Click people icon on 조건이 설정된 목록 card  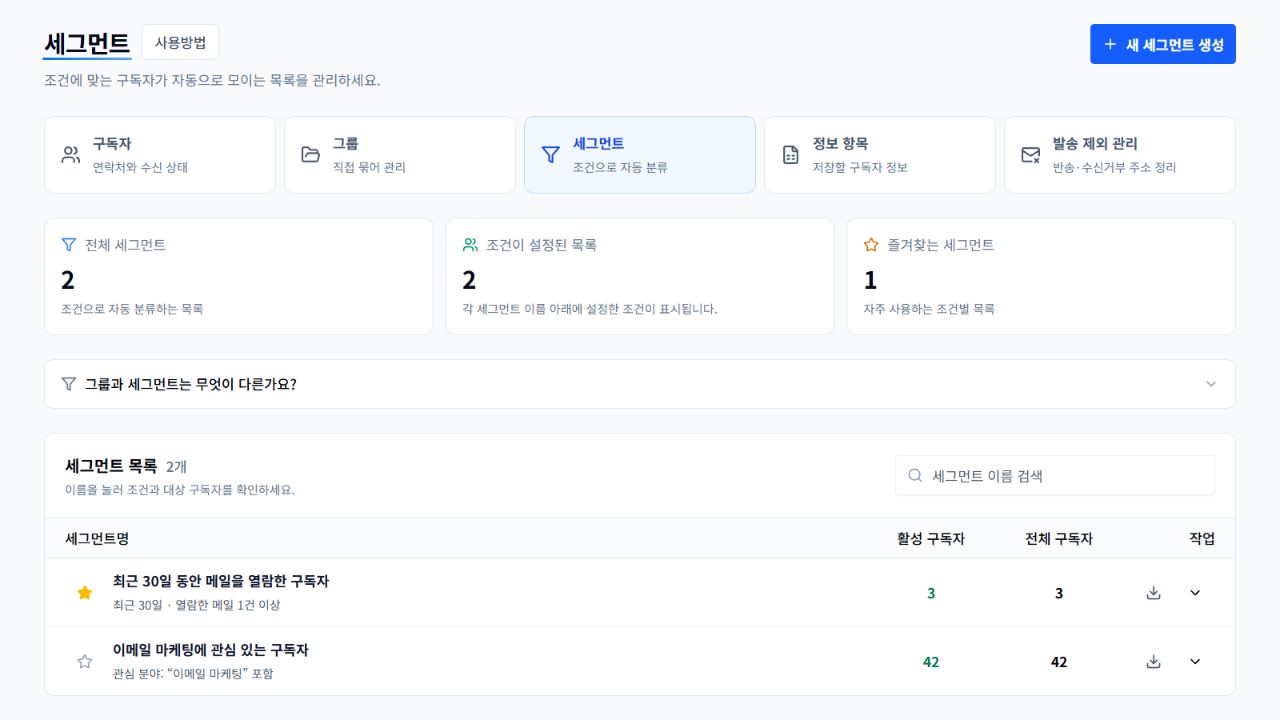470,244
